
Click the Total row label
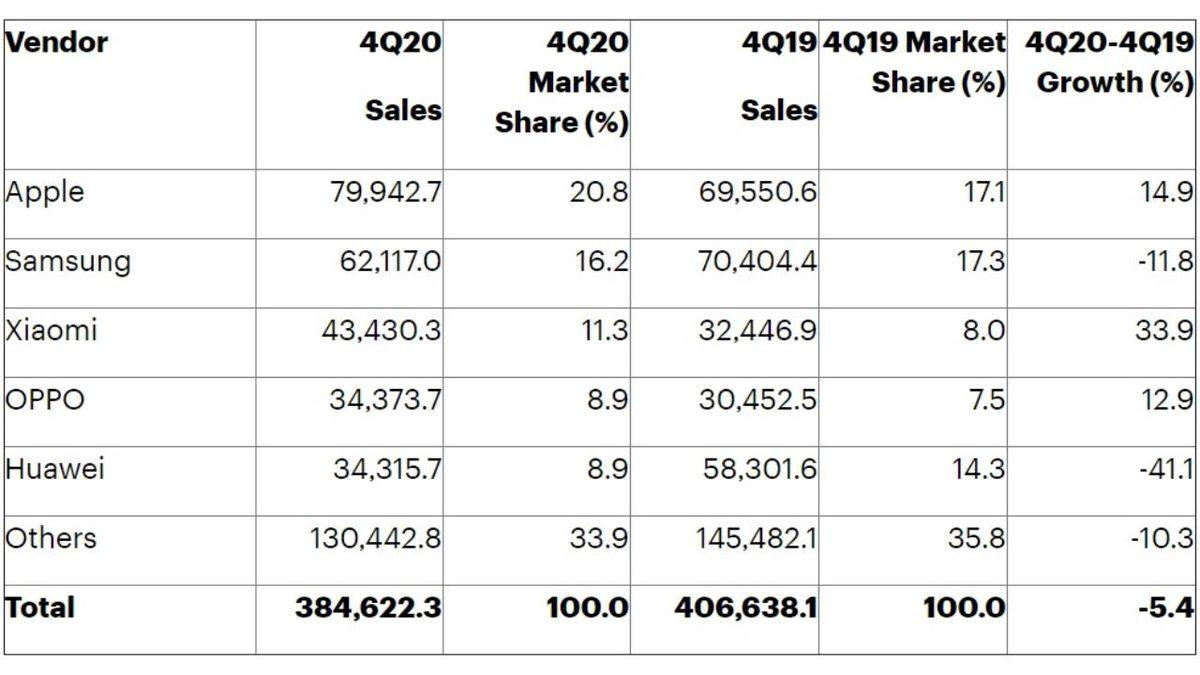point(40,607)
